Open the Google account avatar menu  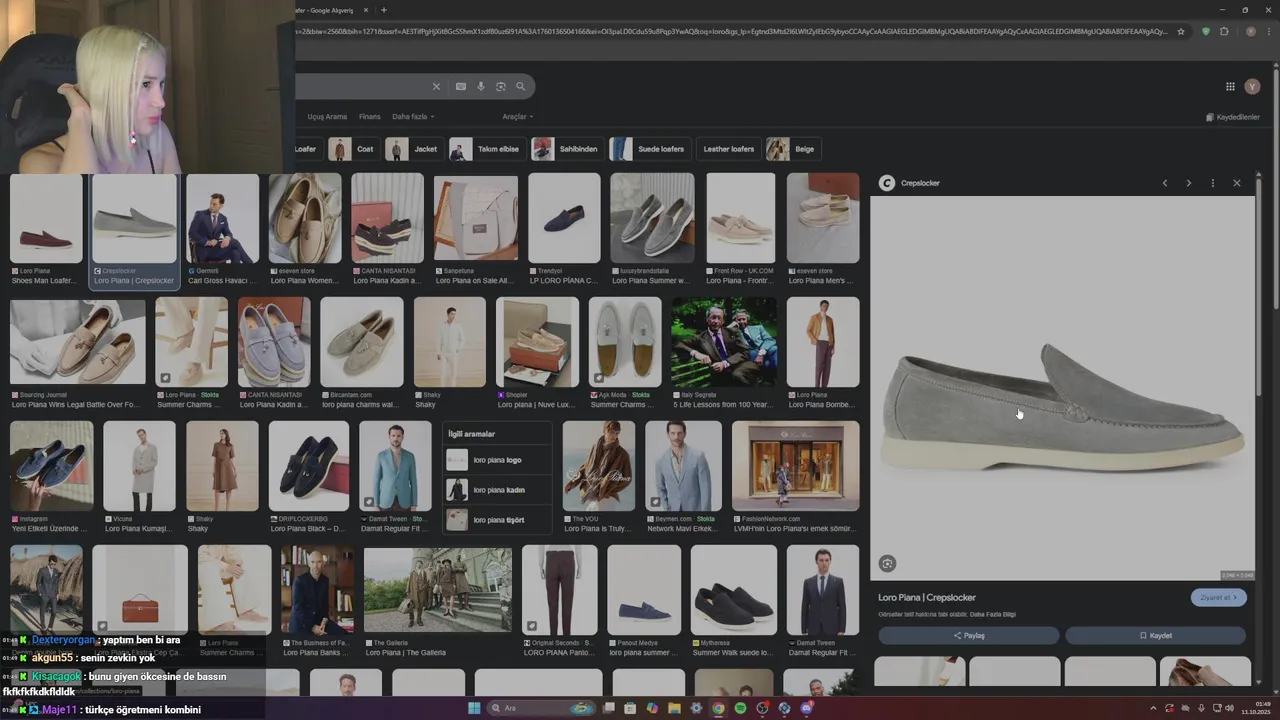coord(1252,87)
